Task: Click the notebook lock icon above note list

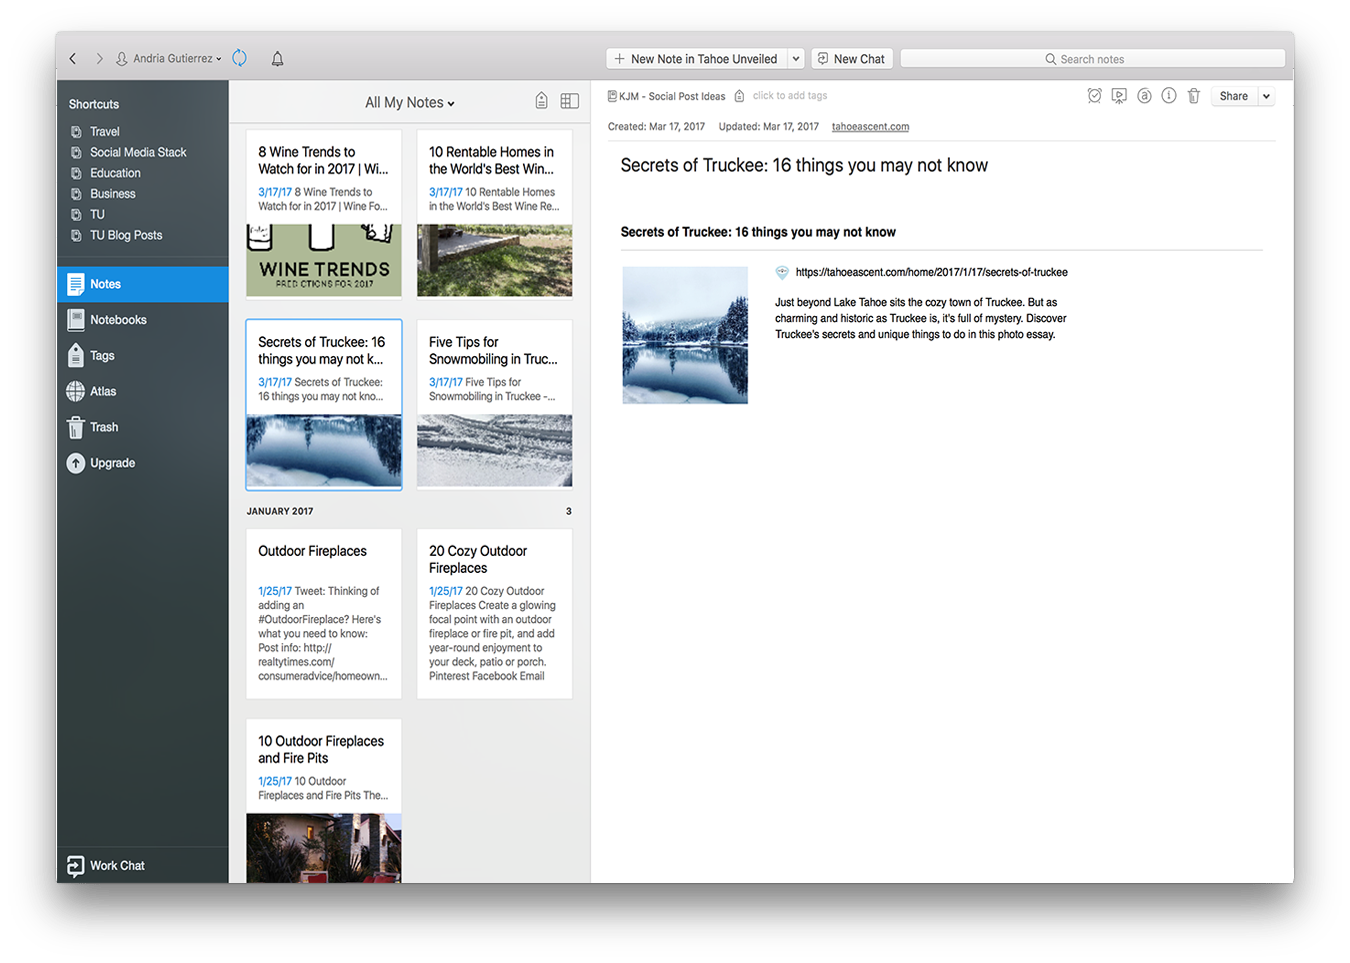Action: (x=541, y=101)
